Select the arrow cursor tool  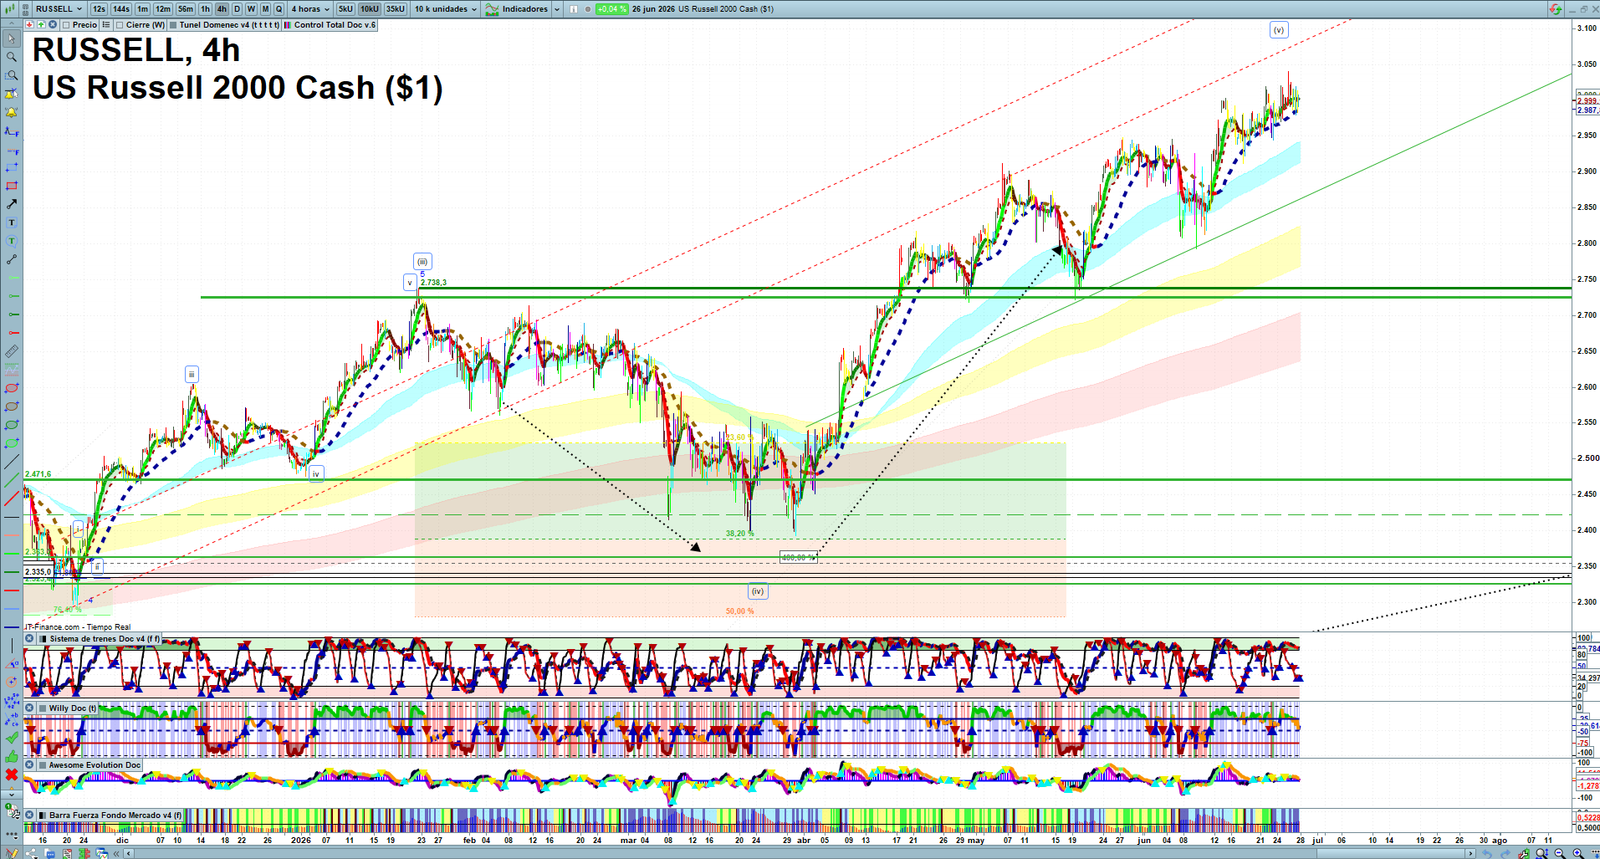click(x=12, y=38)
